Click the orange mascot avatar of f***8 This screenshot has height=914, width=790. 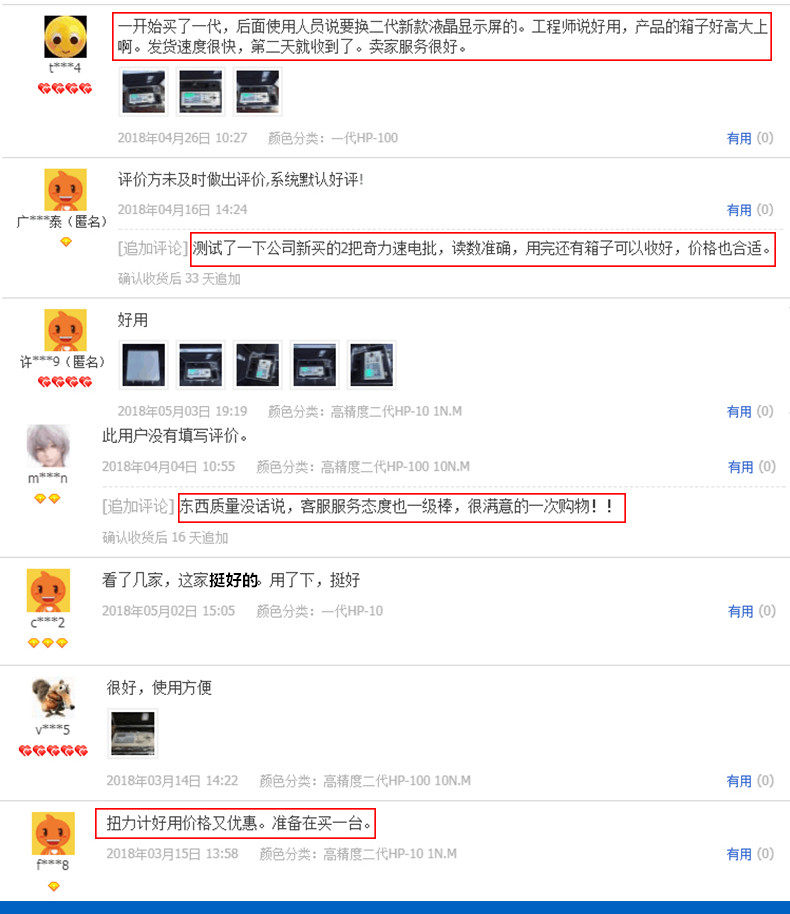53,833
